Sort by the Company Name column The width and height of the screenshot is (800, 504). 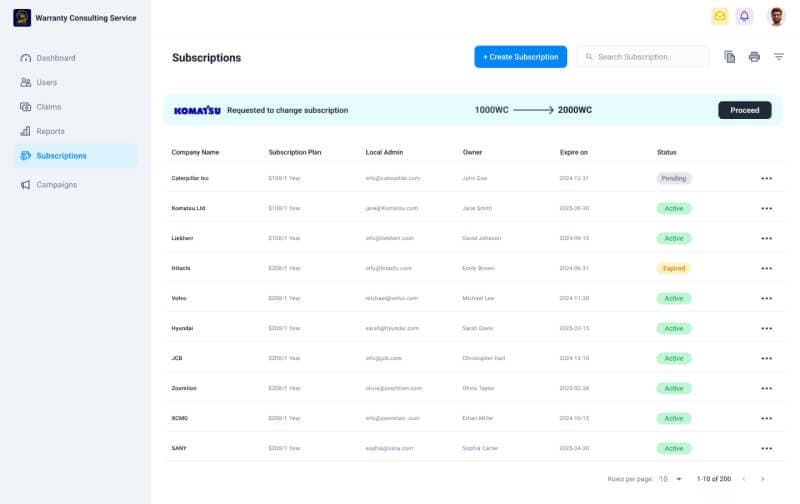(195, 152)
